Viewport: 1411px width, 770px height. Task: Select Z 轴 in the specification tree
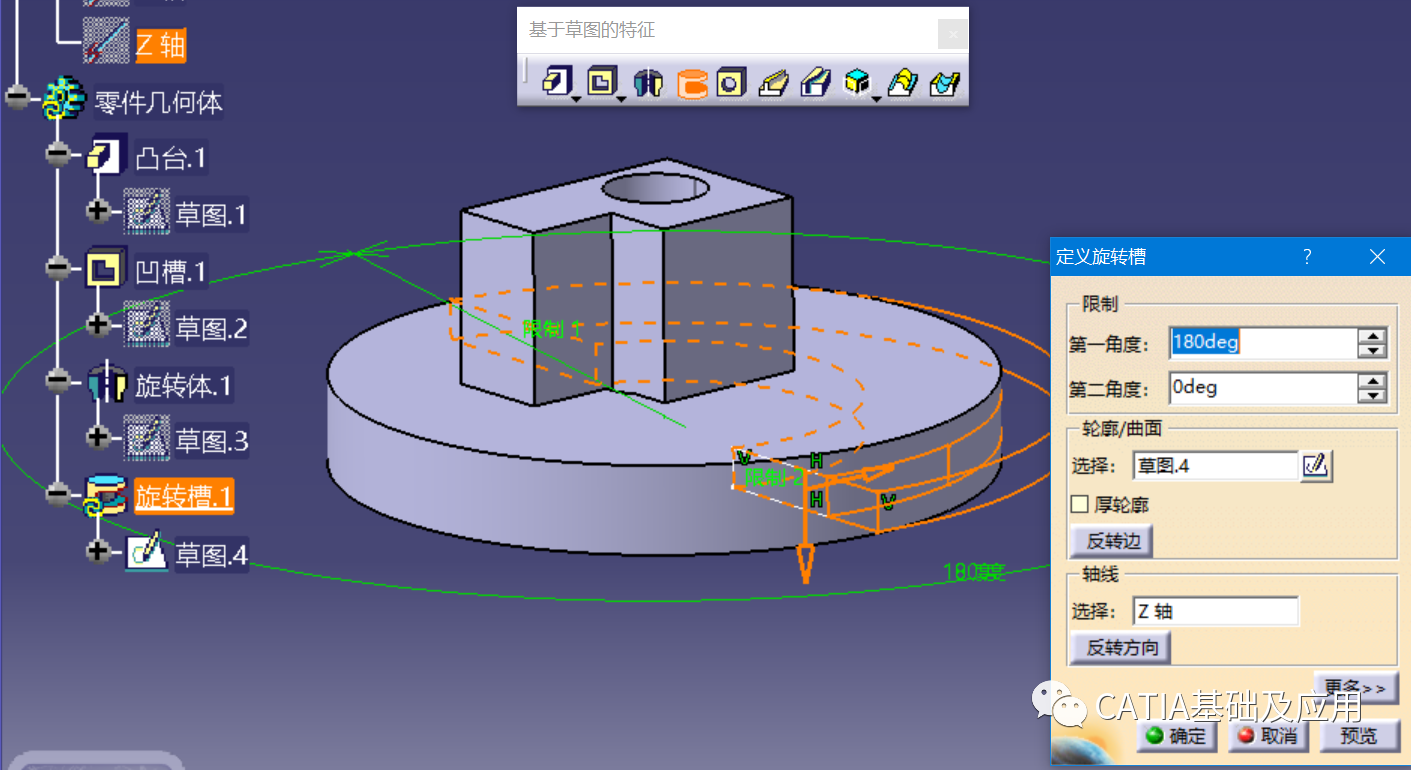click(x=160, y=44)
